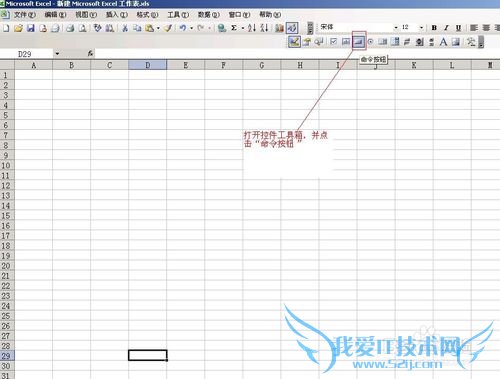Select column D header
The width and height of the screenshot is (500, 379).
(x=148, y=65)
